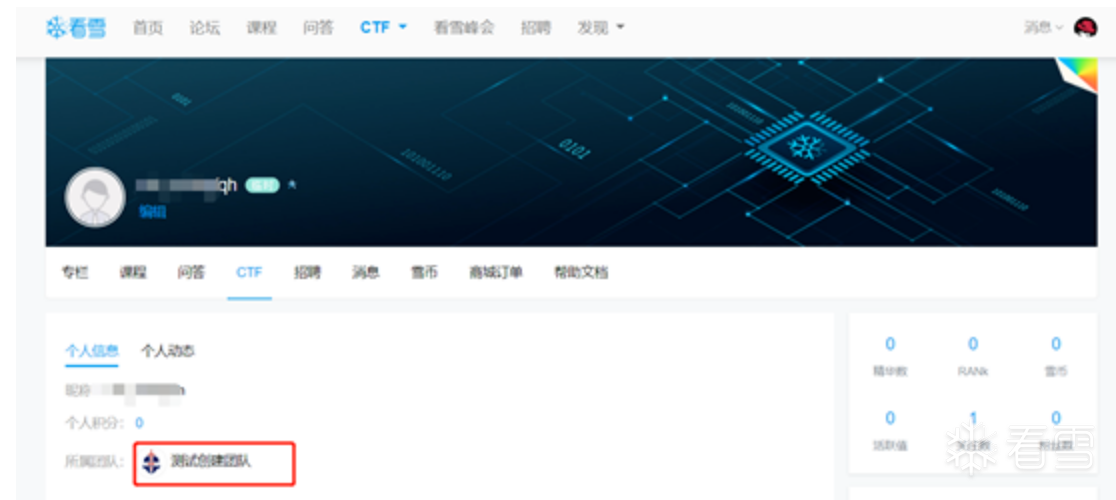
Task: Open the 消息 dropdown in header
Action: (x=1043, y=28)
